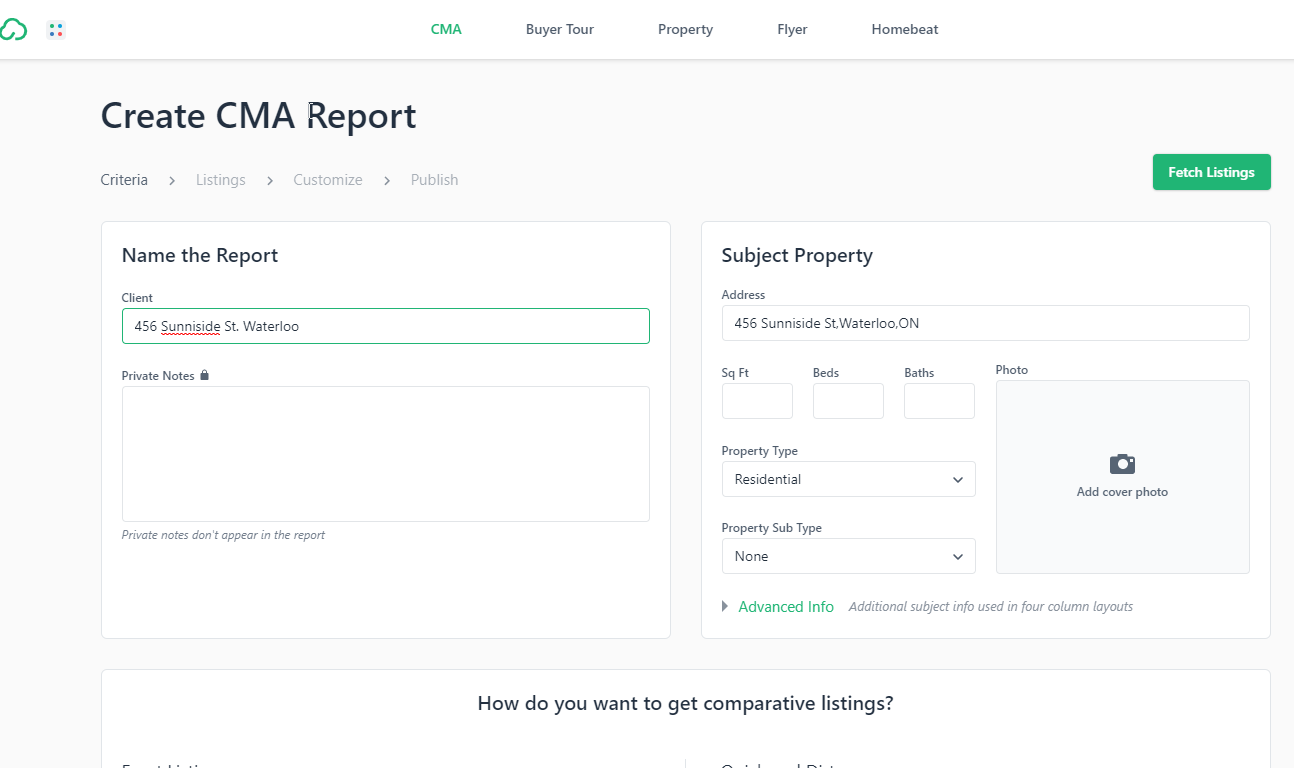Open the four-dot apps grid icon
Image resolution: width=1294 pixels, height=768 pixels.
tap(56, 29)
